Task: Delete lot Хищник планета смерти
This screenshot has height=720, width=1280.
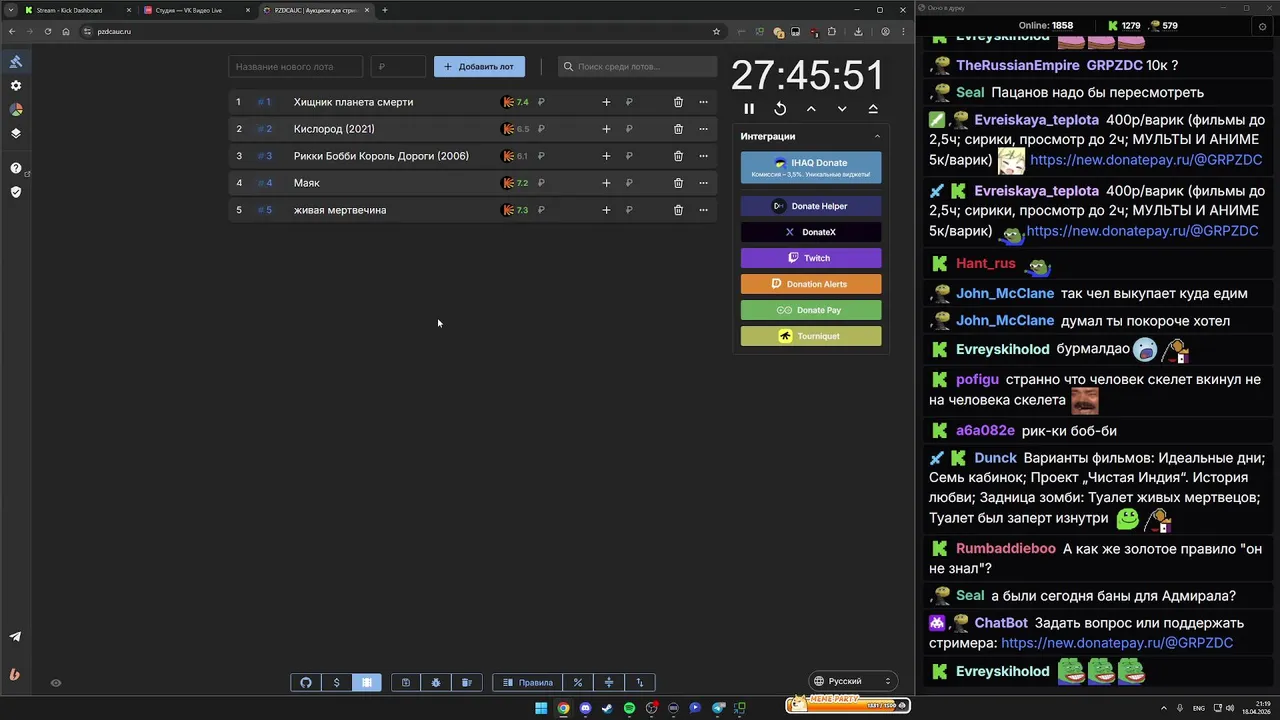Action: coord(678,102)
